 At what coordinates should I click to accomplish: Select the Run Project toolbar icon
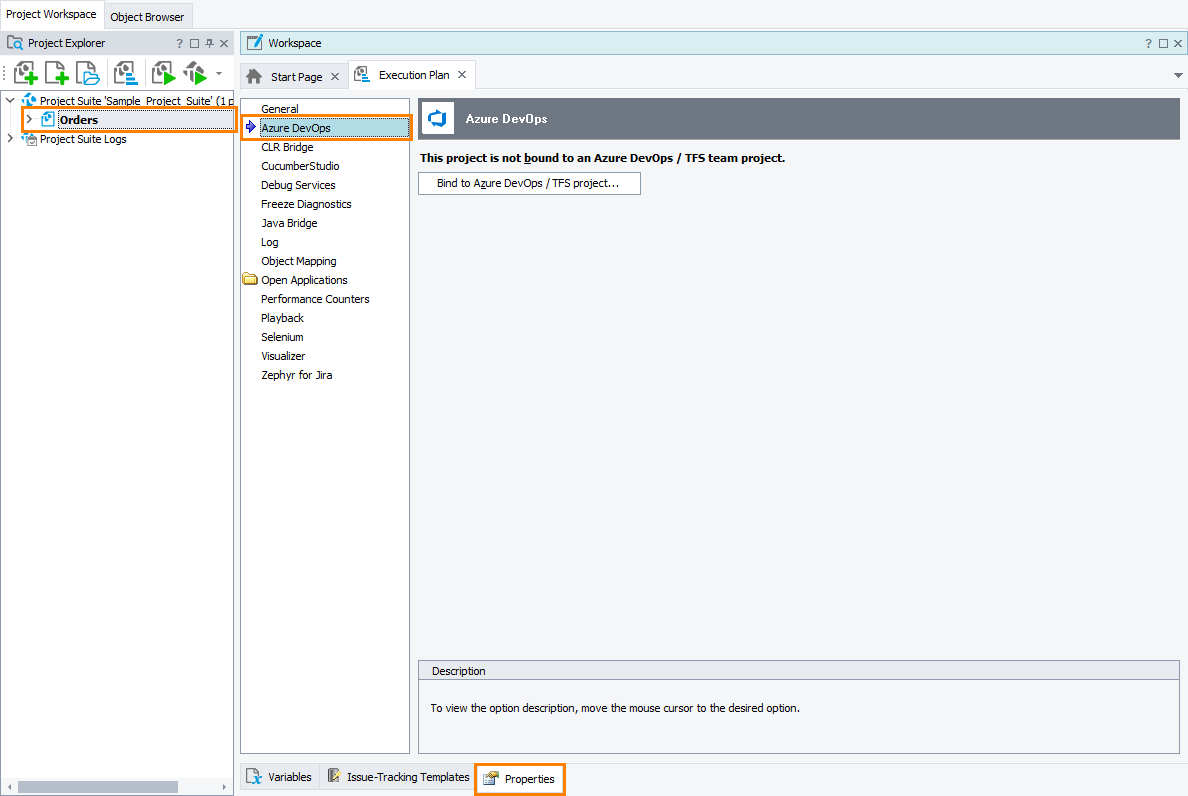point(162,72)
